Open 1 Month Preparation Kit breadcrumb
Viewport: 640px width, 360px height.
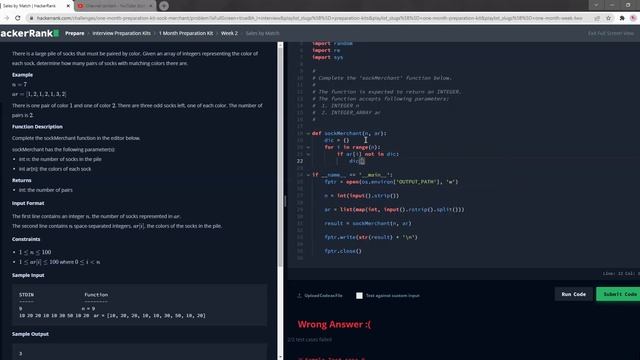(x=186, y=33)
